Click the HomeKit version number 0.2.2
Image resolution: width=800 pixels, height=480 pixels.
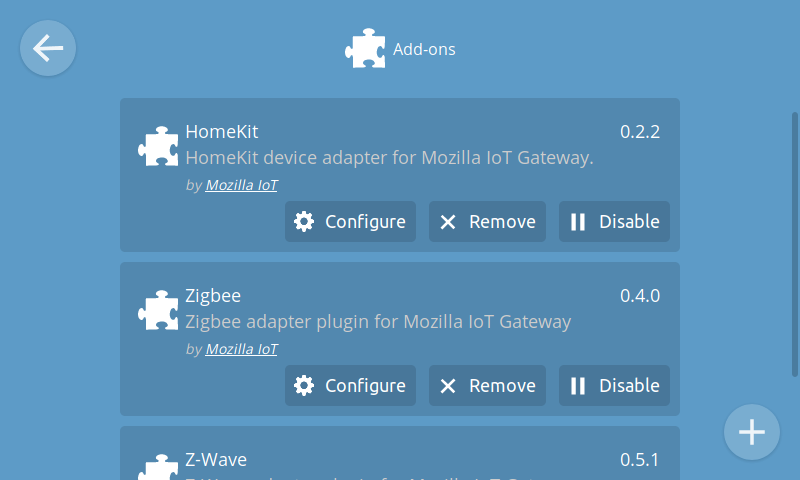[640, 131]
